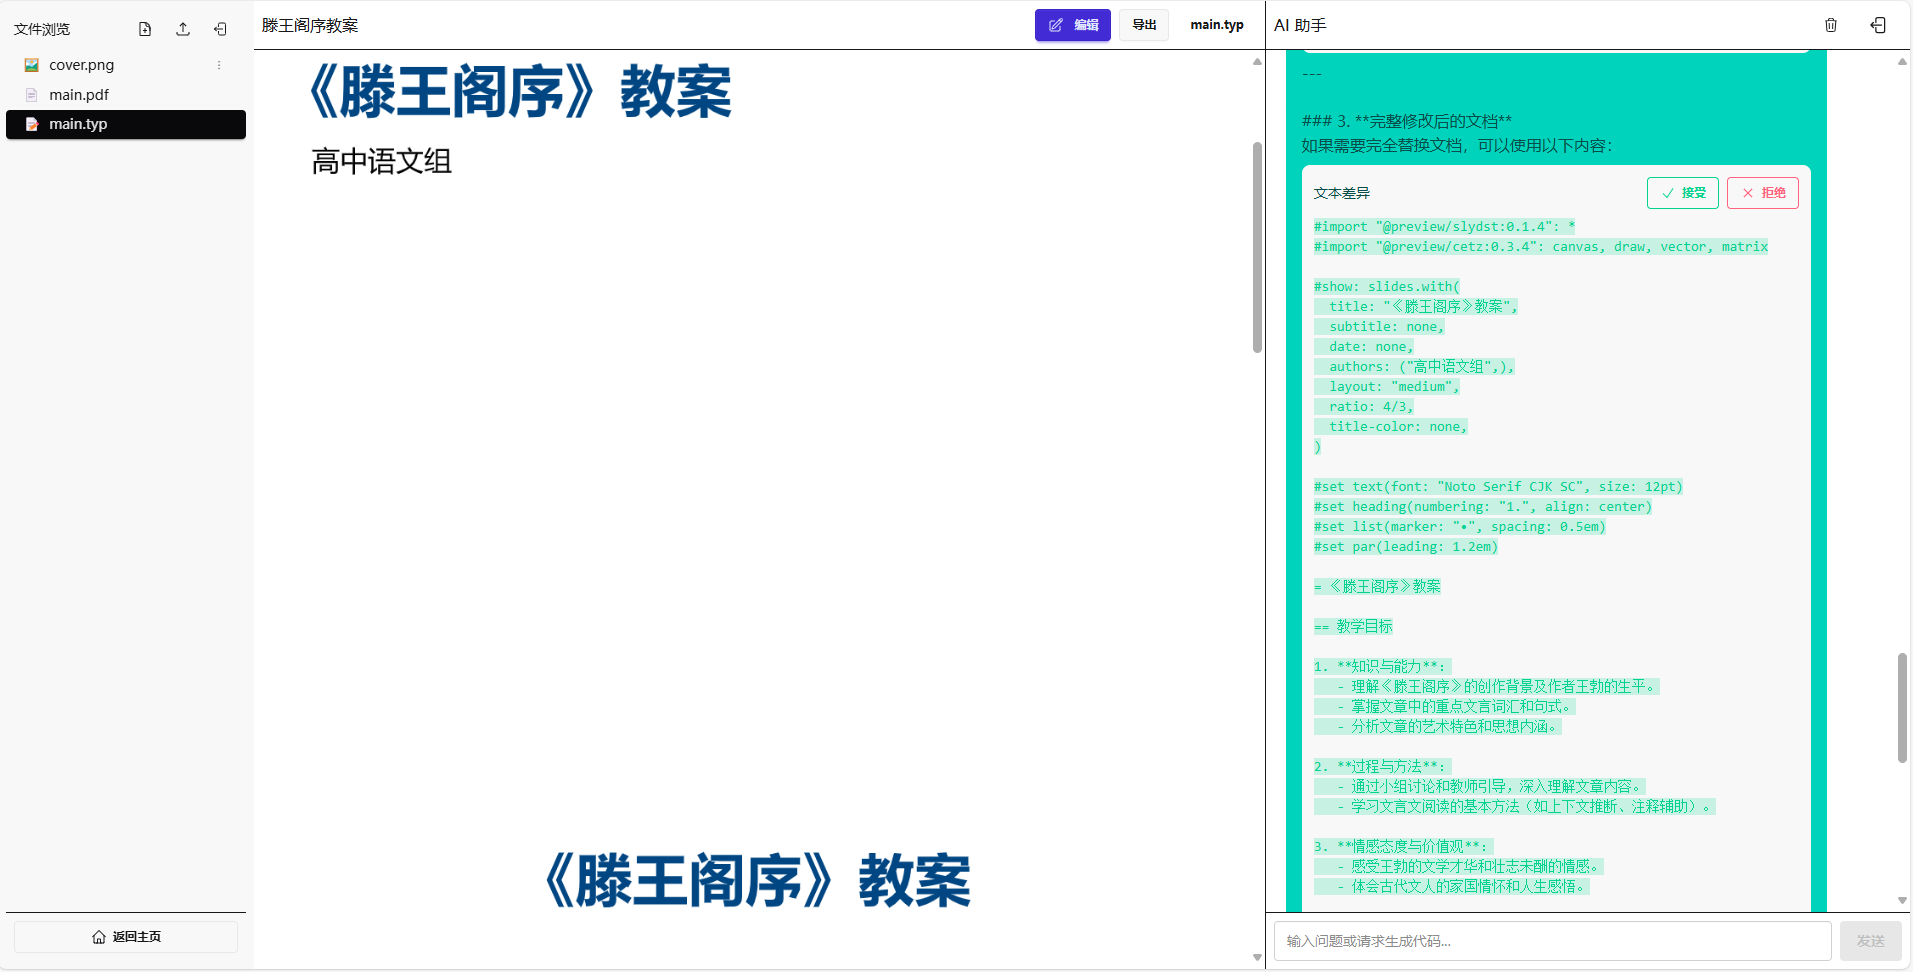Reject the proposed text diff
The width and height of the screenshot is (1913, 972).
[x=1762, y=192]
